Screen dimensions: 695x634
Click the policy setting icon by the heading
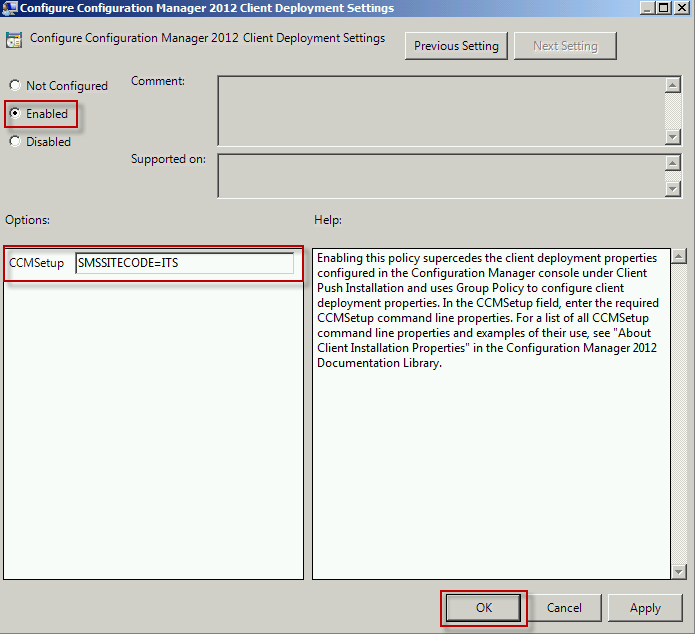pos(14,40)
